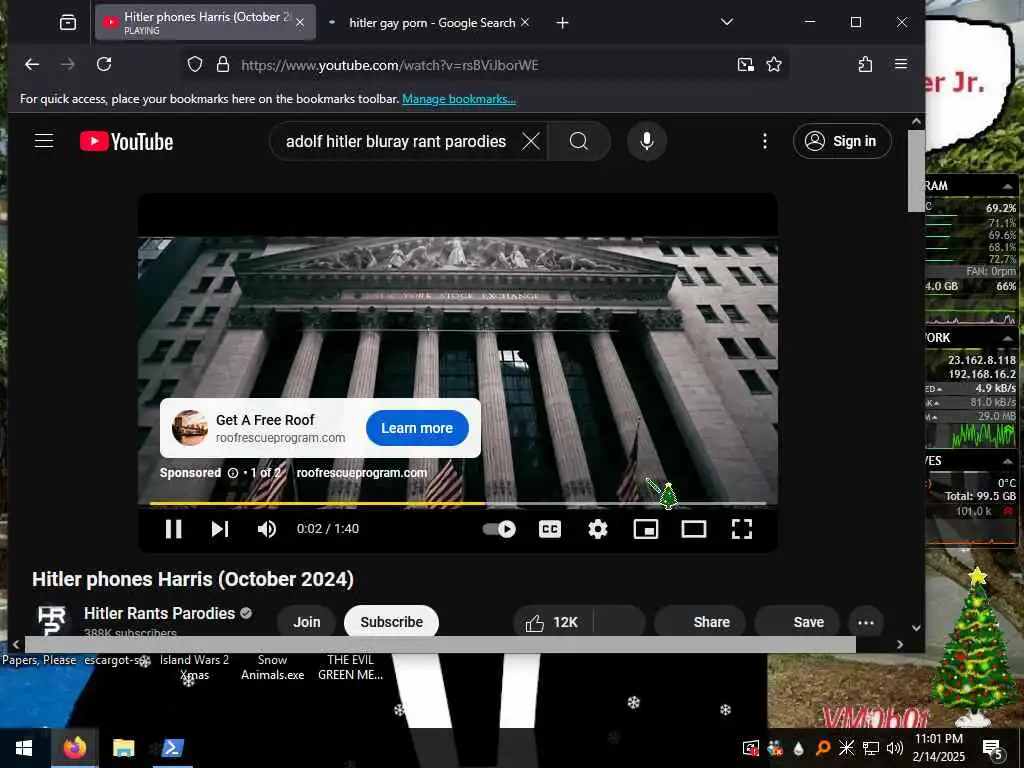Viewport: 1024px width, 768px height.
Task: Expand the list all tabs chevron
Action: (x=727, y=22)
